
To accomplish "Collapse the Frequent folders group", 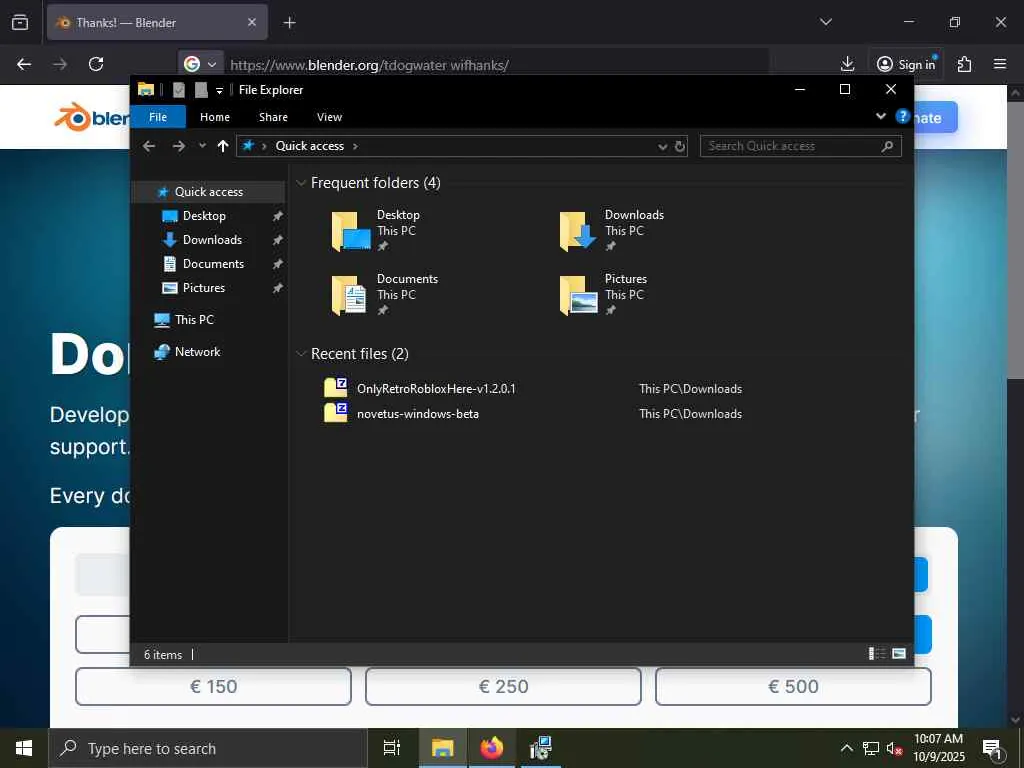I will [301, 183].
